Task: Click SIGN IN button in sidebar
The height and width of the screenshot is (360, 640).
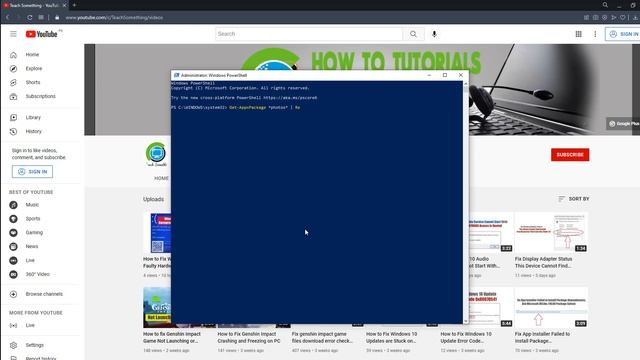Action: [x=32, y=172]
